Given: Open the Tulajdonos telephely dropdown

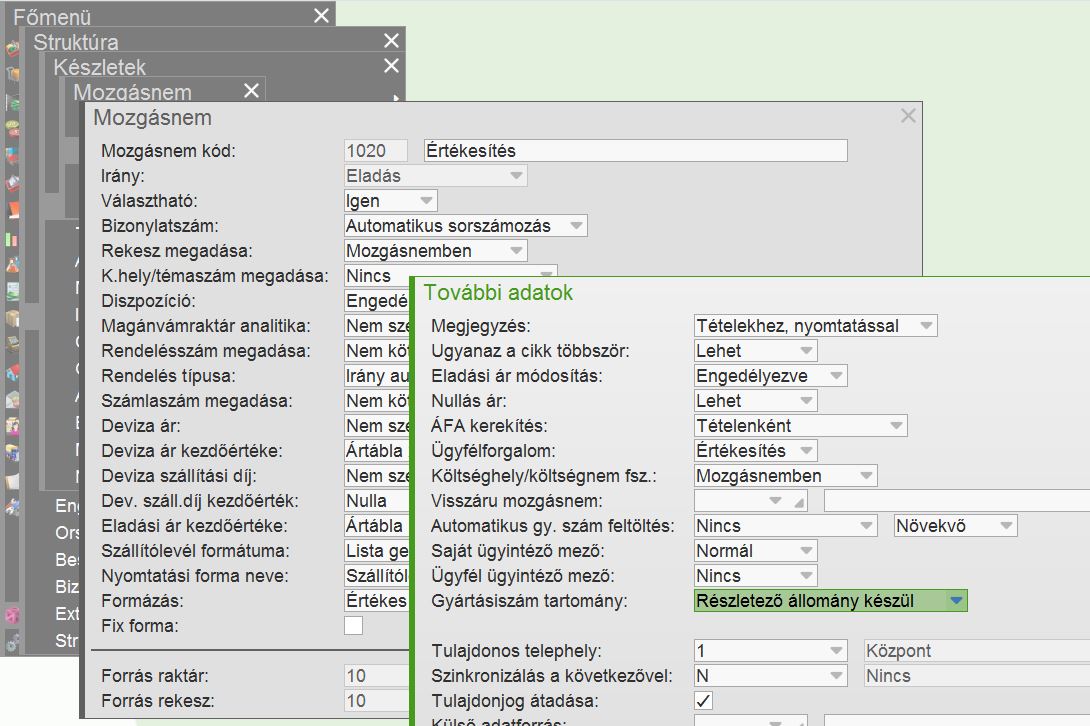Looking at the screenshot, I should 836,651.
